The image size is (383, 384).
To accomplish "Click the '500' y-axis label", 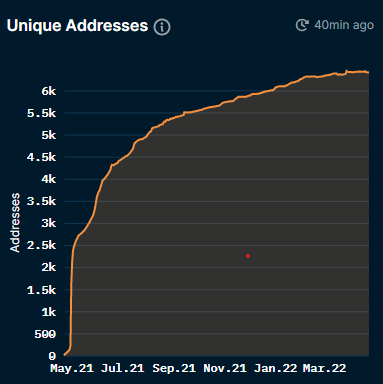I will 45,334.
